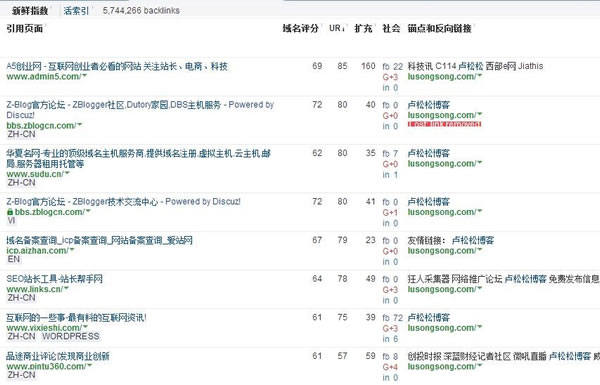Open www.admin5.com URL link
Screen dimensions: 600x385
(x=44, y=77)
